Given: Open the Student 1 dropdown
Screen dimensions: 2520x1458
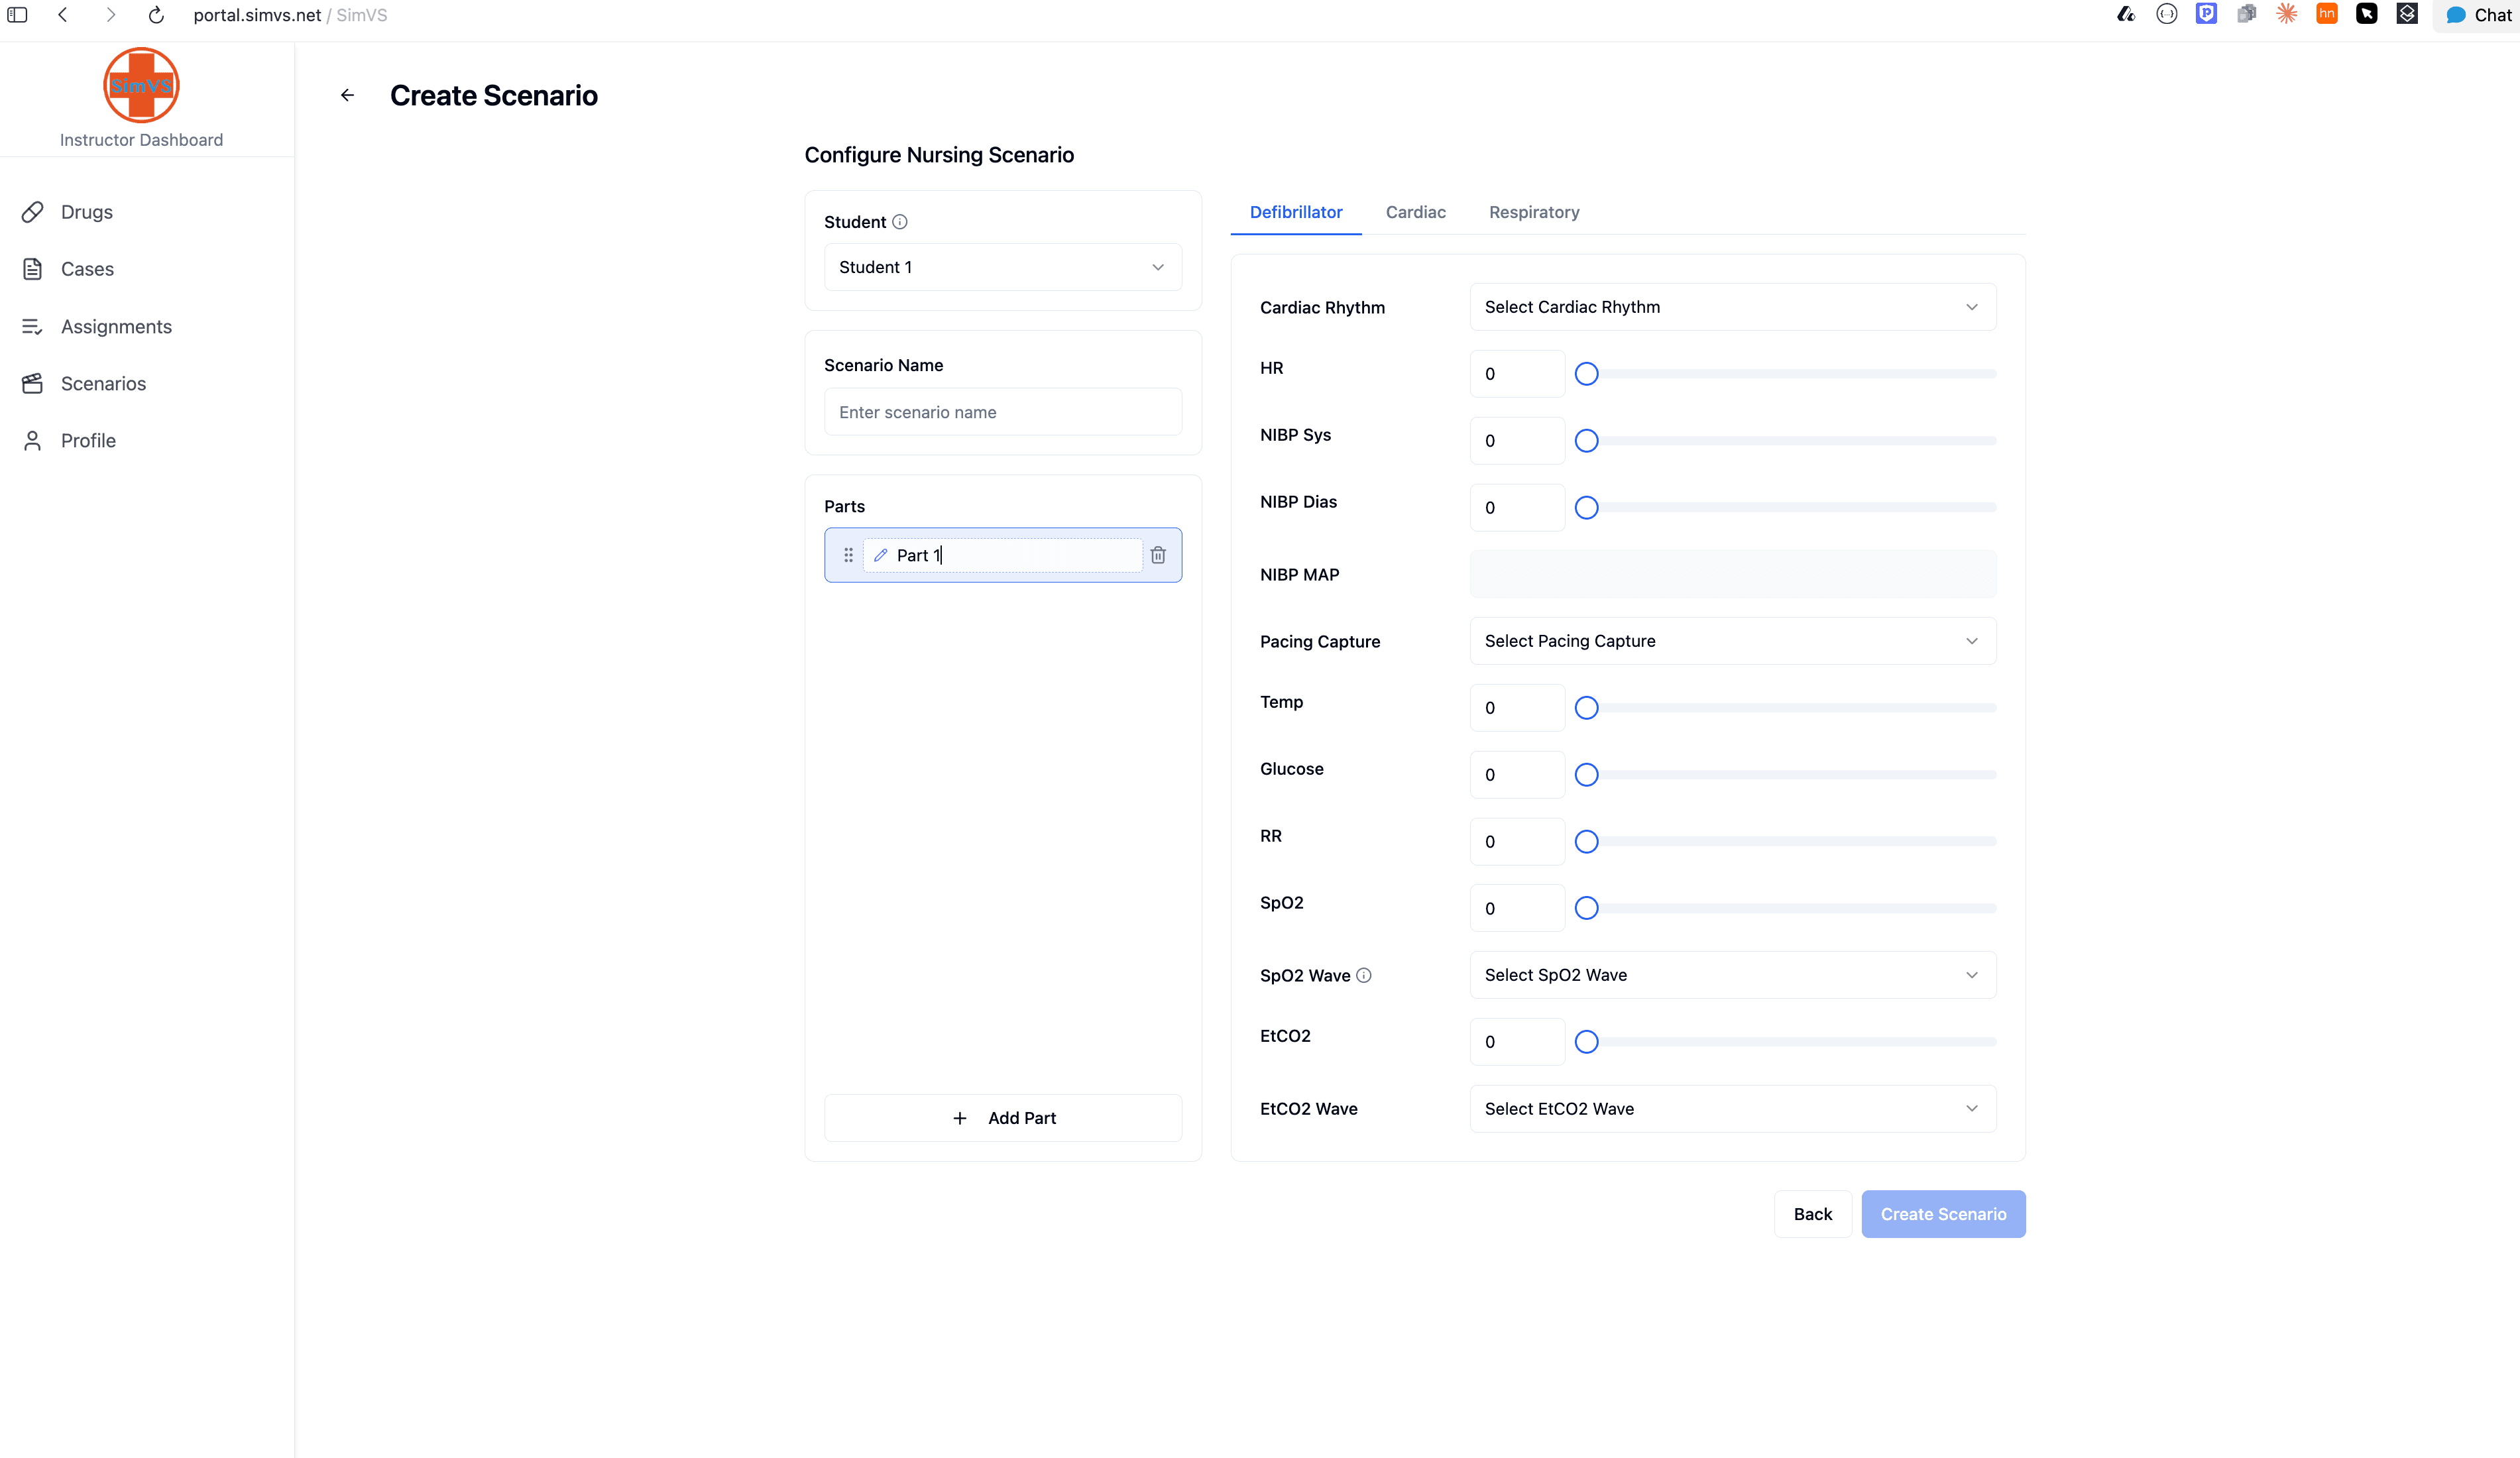Looking at the screenshot, I should [x=1002, y=267].
